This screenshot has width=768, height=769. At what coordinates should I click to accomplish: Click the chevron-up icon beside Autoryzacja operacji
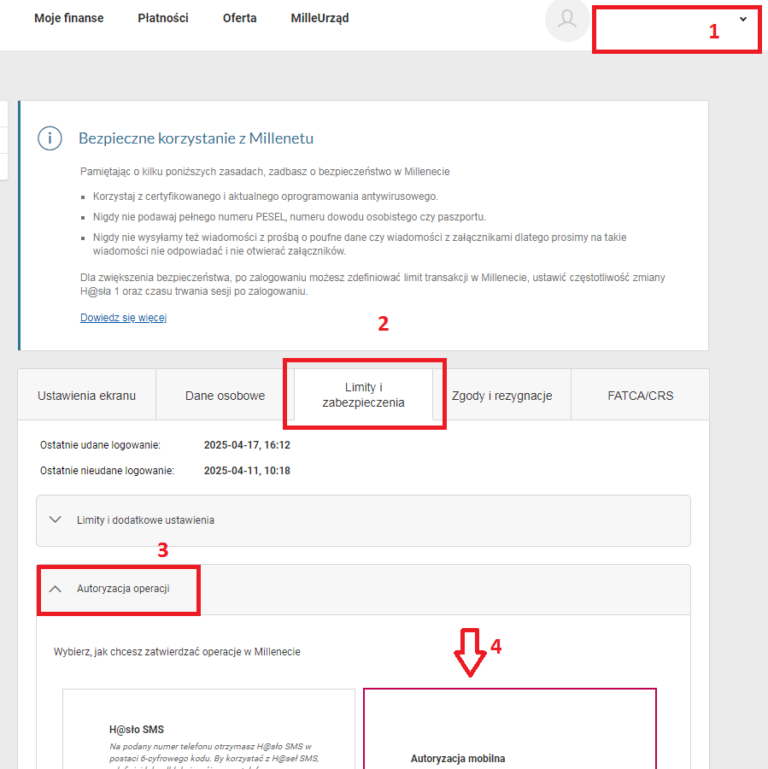coord(56,589)
